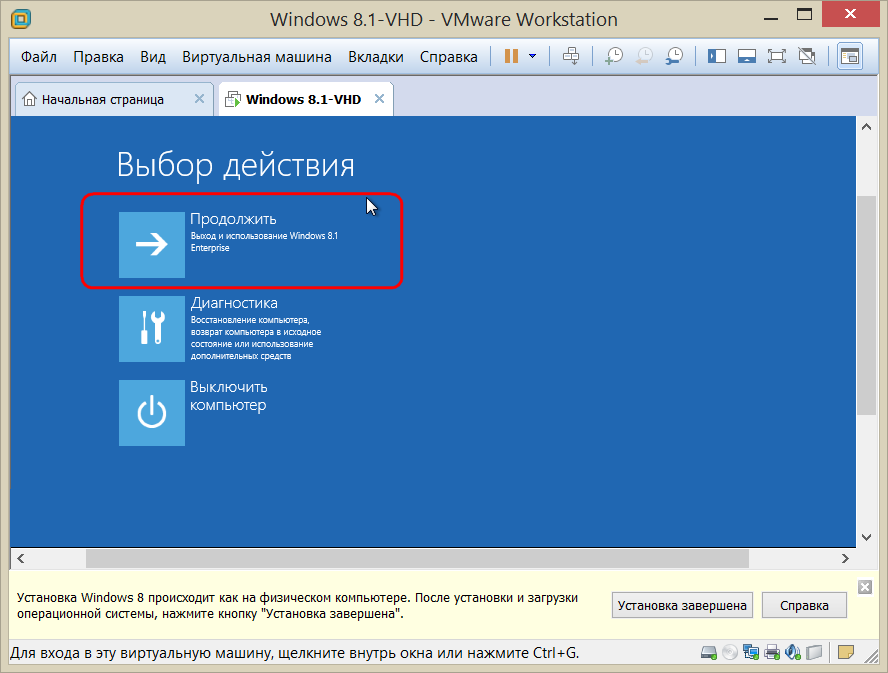Click the hard disk status icon
This screenshot has height=673, width=888.
coord(708,653)
